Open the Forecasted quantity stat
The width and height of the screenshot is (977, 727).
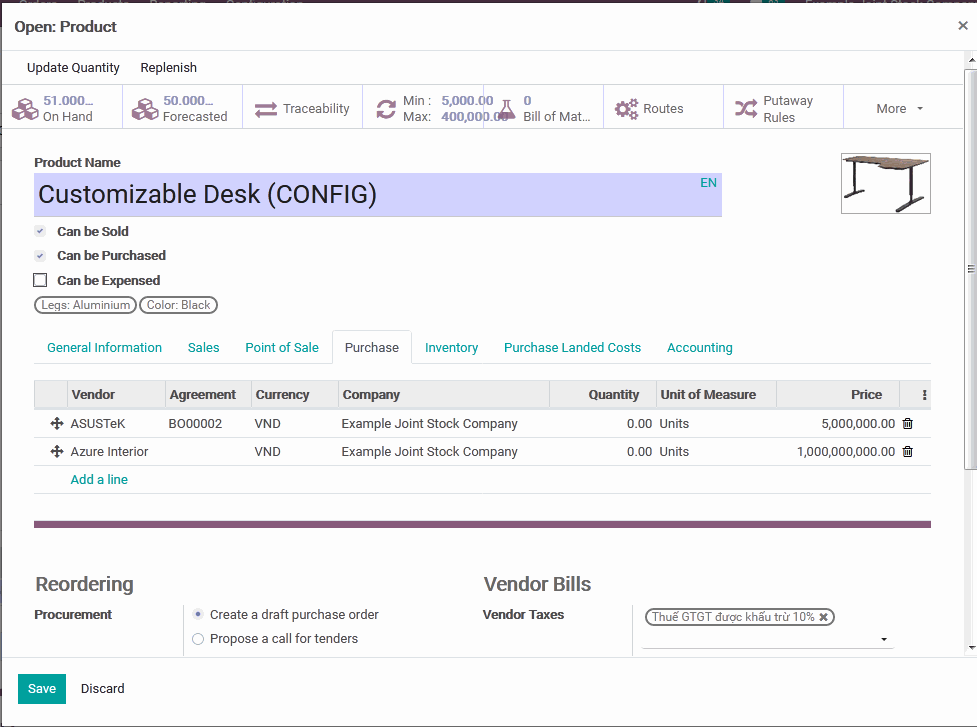[x=182, y=108]
